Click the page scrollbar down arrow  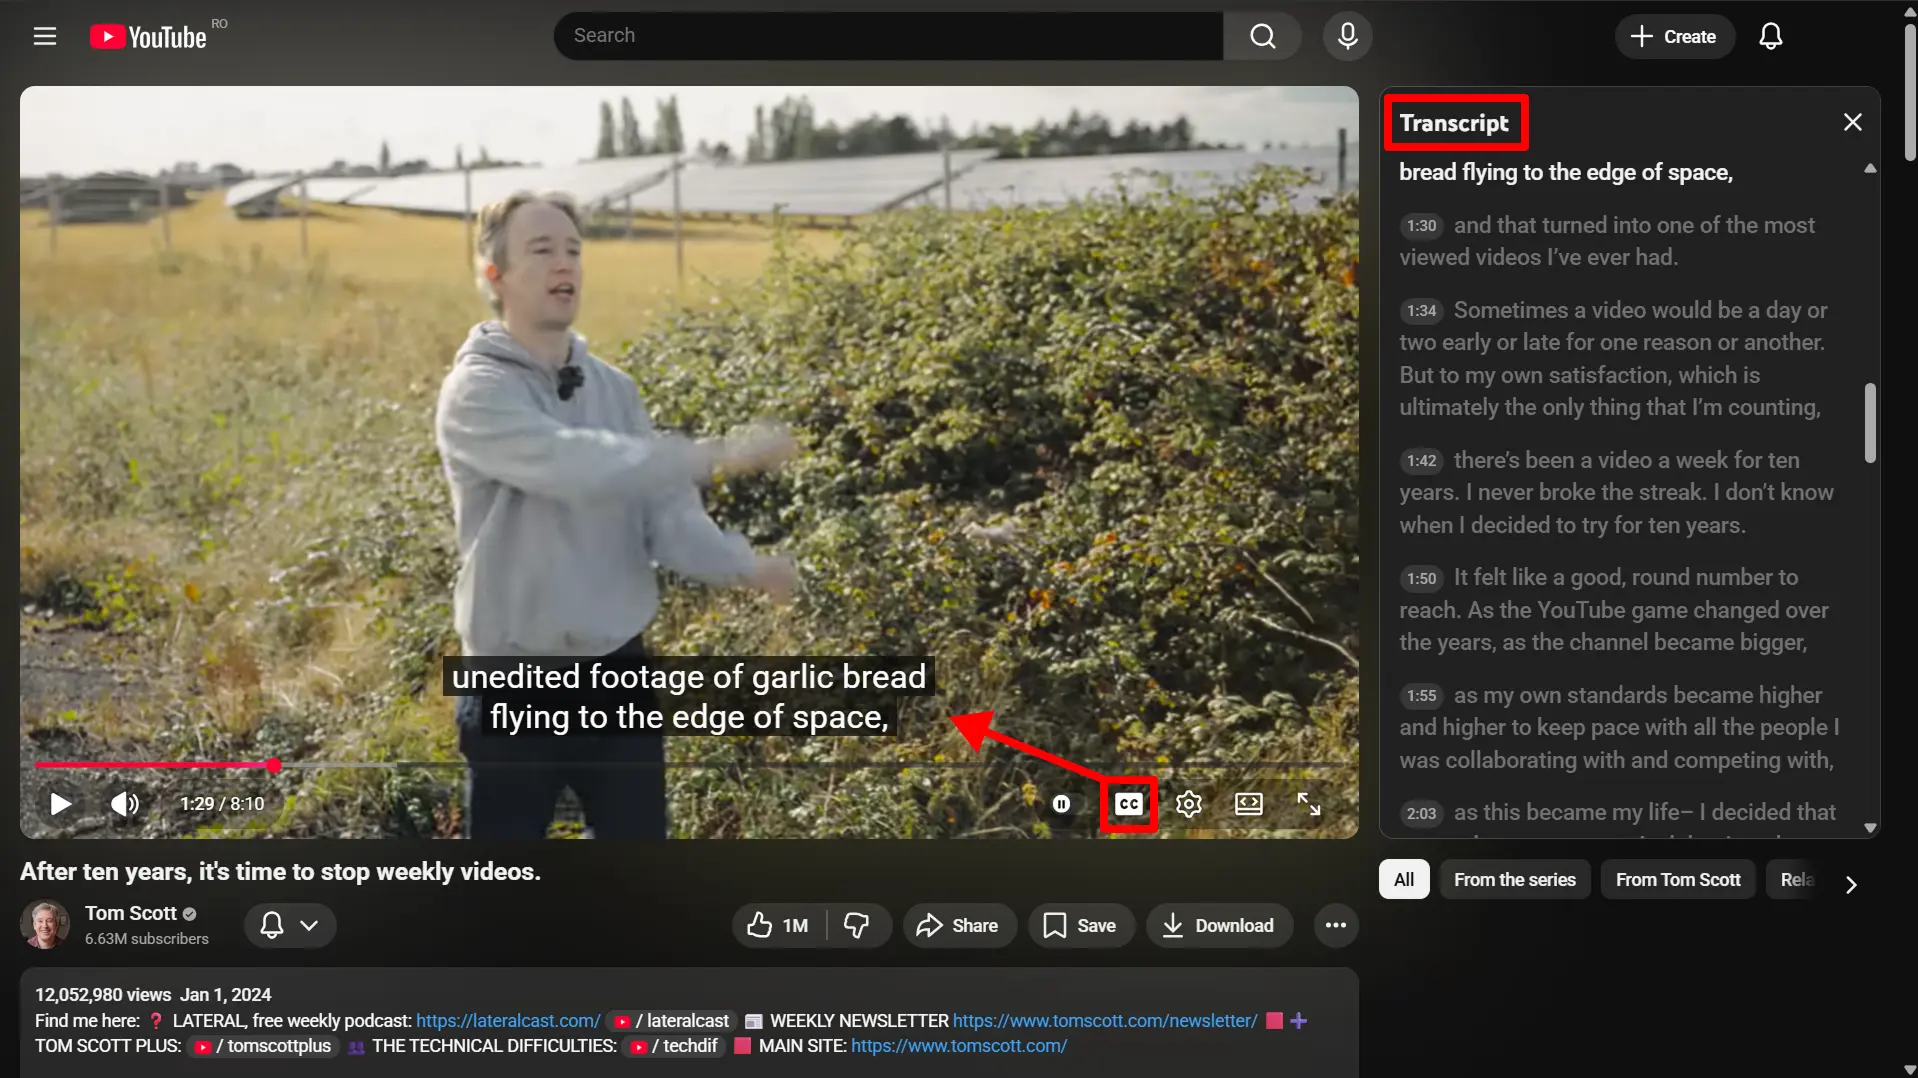click(1909, 1070)
